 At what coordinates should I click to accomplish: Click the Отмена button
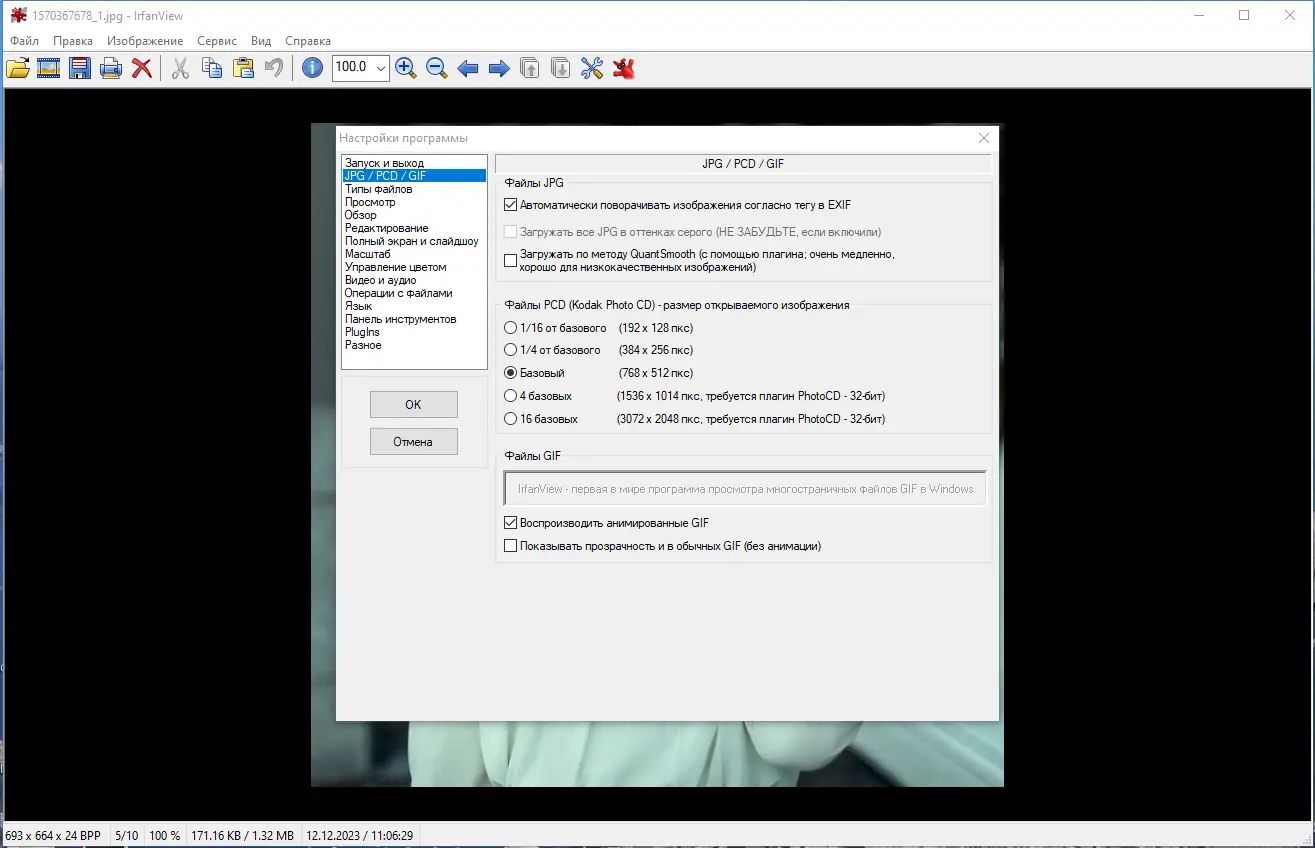click(x=414, y=442)
